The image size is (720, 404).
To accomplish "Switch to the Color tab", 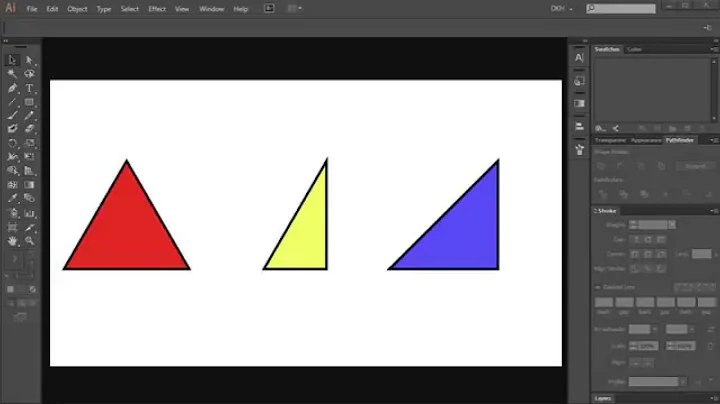I will (634, 49).
